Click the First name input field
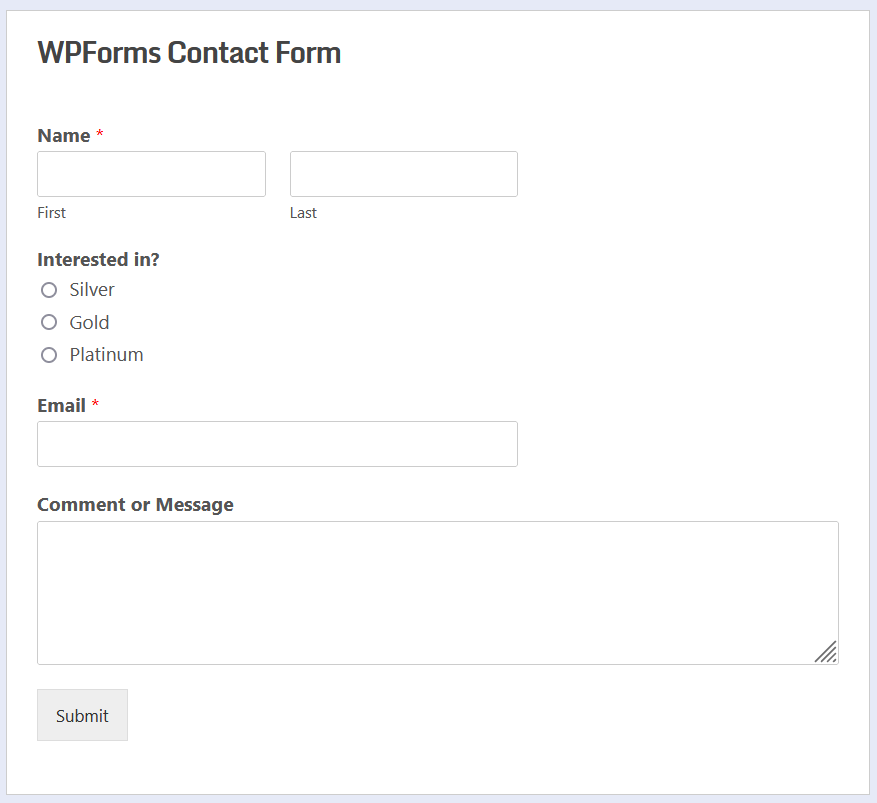The width and height of the screenshot is (877, 803). pos(151,174)
